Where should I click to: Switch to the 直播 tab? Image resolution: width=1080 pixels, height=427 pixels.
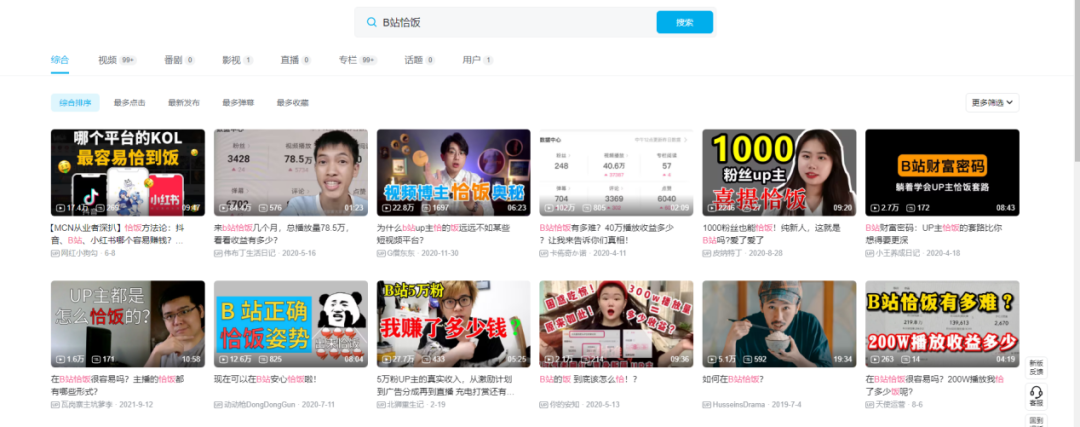click(295, 60)
